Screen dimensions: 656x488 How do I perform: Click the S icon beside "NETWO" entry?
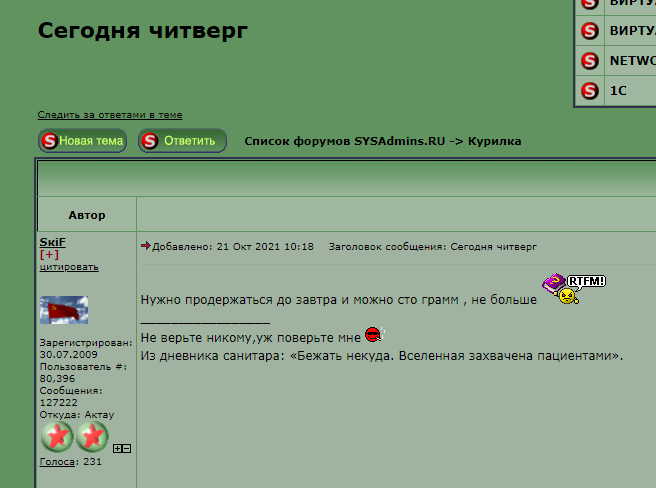pyautogui.click(x=590, y=61)
